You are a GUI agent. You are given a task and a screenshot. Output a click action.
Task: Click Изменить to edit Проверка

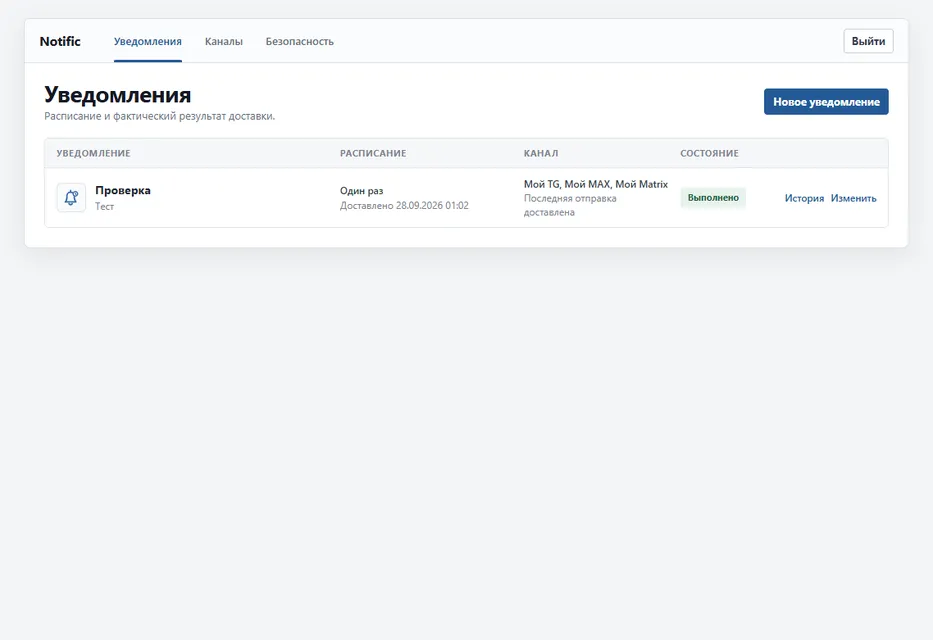click(853, 198)
